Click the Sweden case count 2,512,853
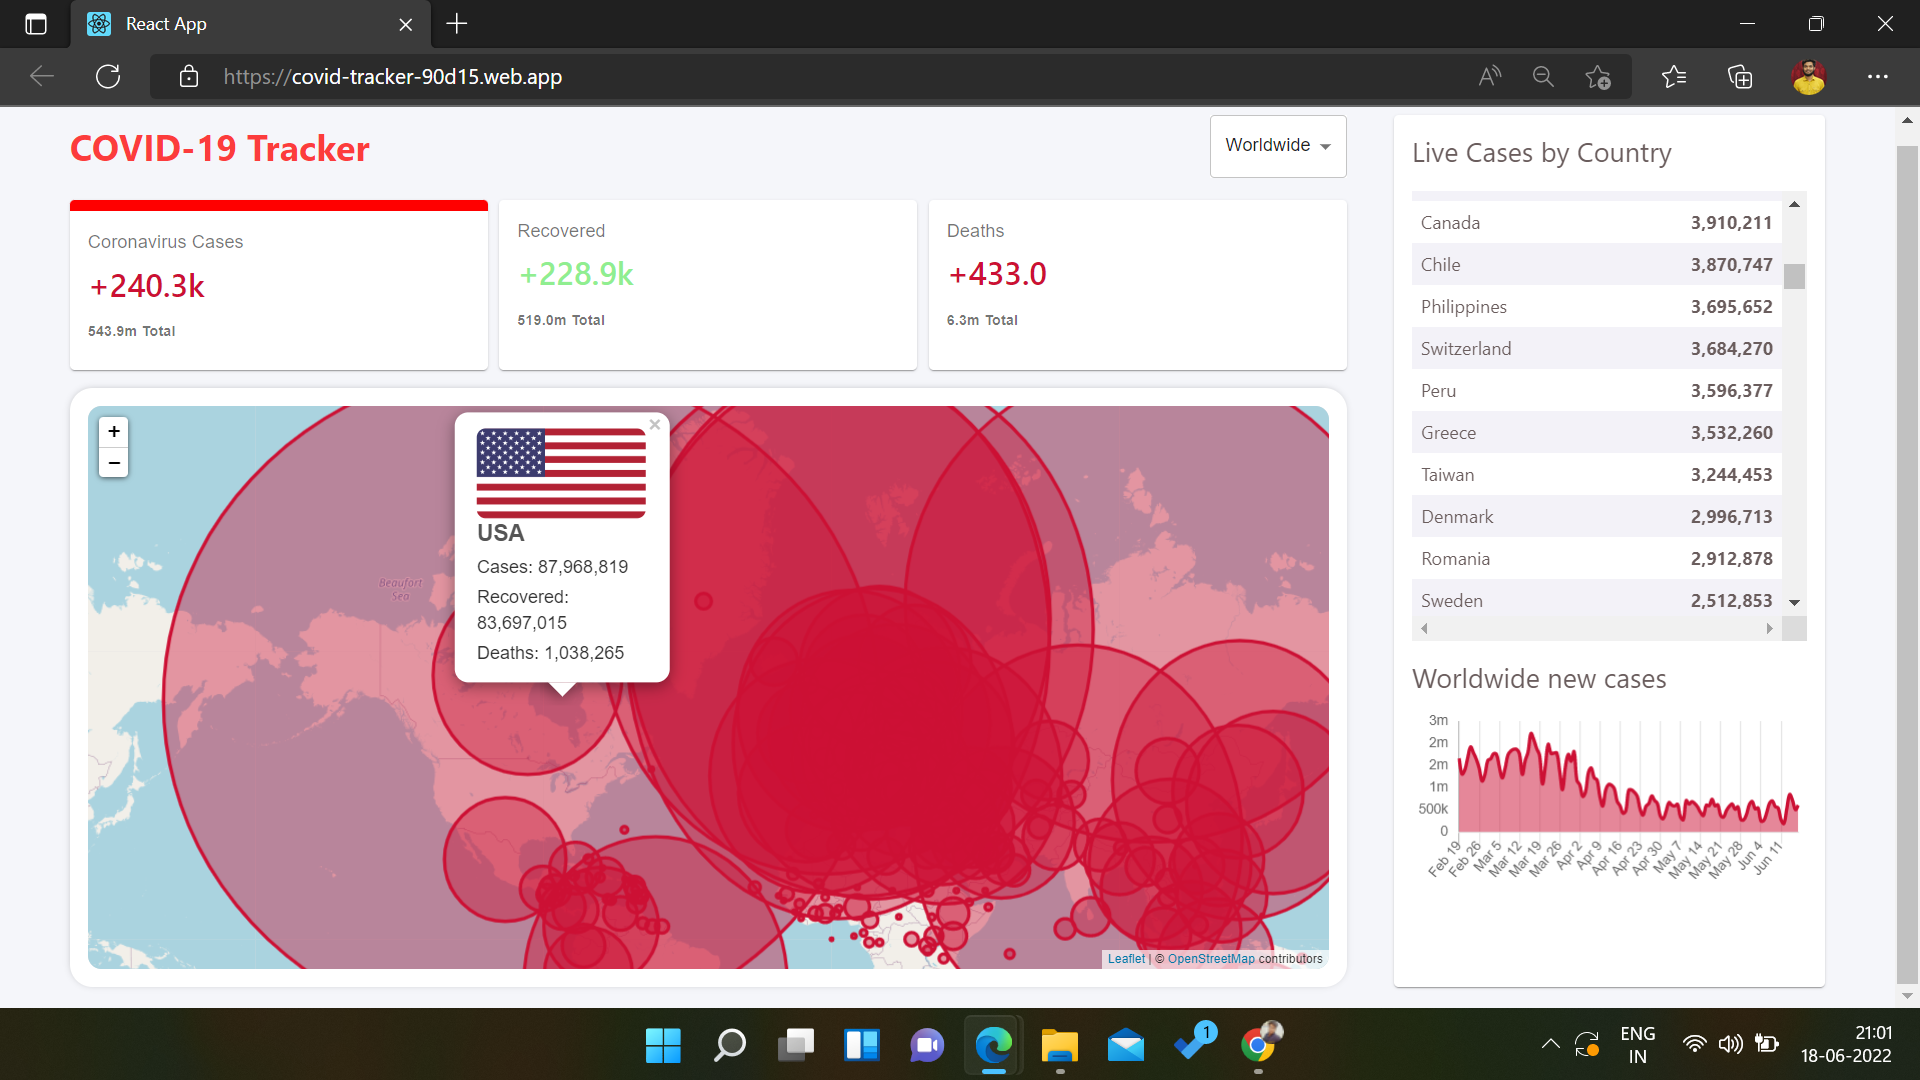This screenshot has width=1920, height=1080. point(1731,601)
